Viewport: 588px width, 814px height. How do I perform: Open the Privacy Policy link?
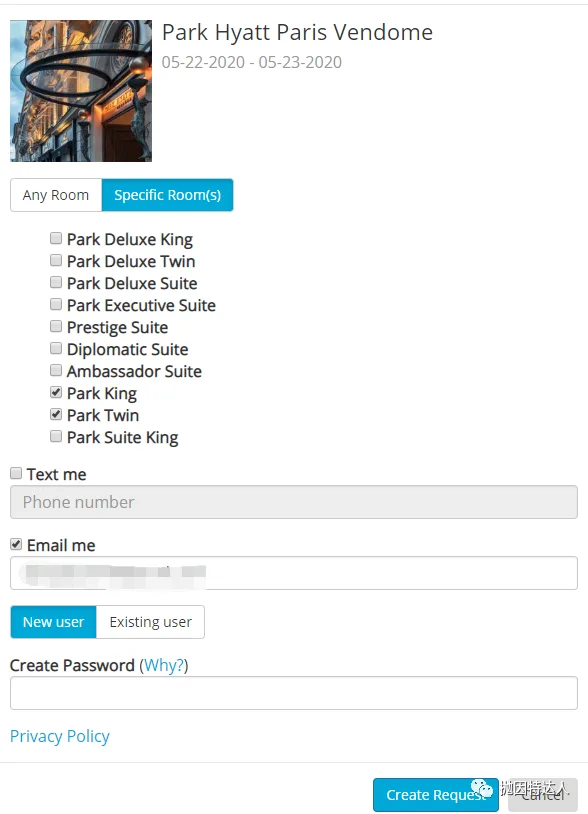pyautogui.click(x=60, y=736)
